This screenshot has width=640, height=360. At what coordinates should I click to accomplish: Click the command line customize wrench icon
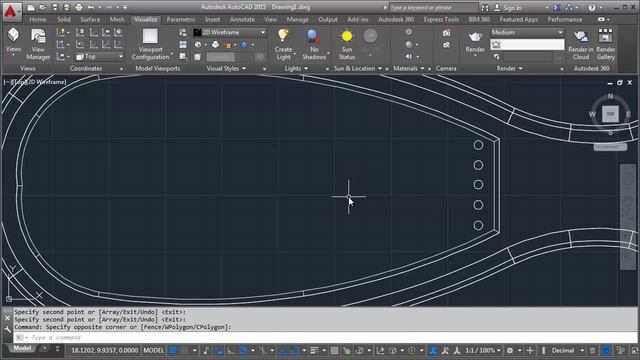tap(7, 329)
